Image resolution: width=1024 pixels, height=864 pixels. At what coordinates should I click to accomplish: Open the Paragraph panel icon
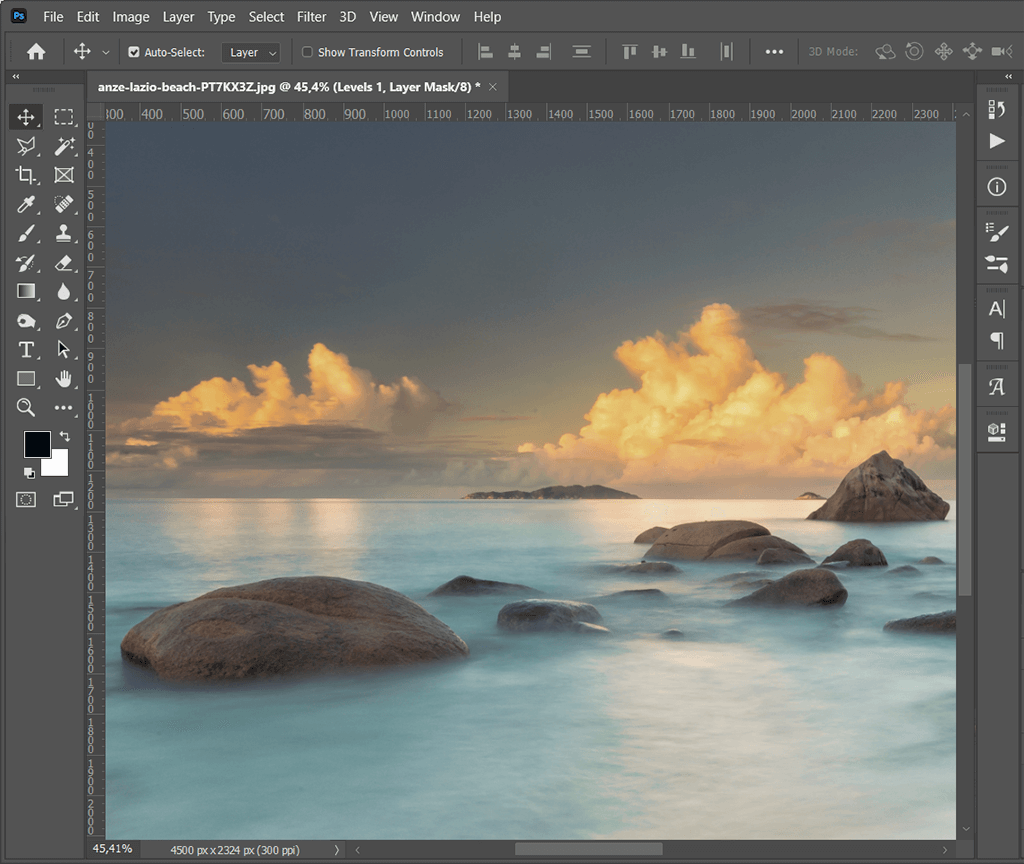pyautogui.click(x=997, y=340)
